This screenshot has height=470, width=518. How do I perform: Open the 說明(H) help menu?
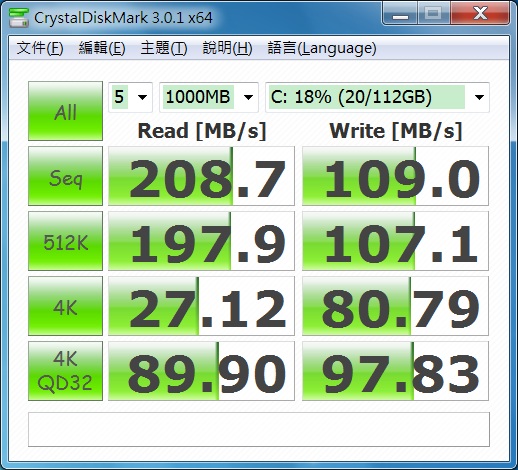[227, 48]
